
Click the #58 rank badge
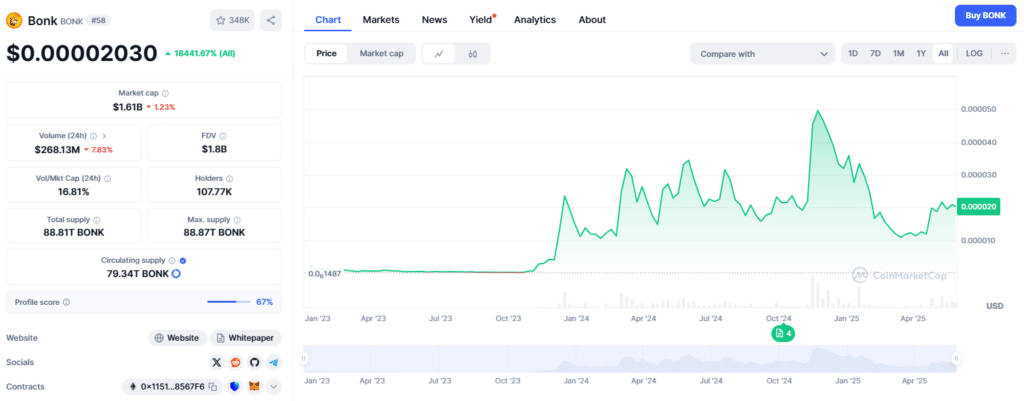tap(100, 20)
